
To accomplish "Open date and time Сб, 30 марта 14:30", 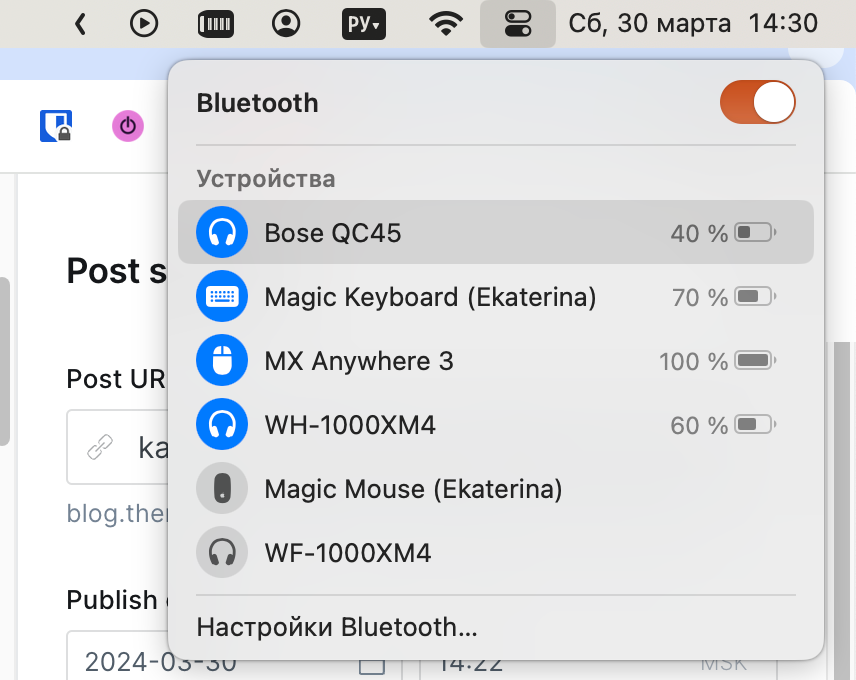I will tap(693, 23).
